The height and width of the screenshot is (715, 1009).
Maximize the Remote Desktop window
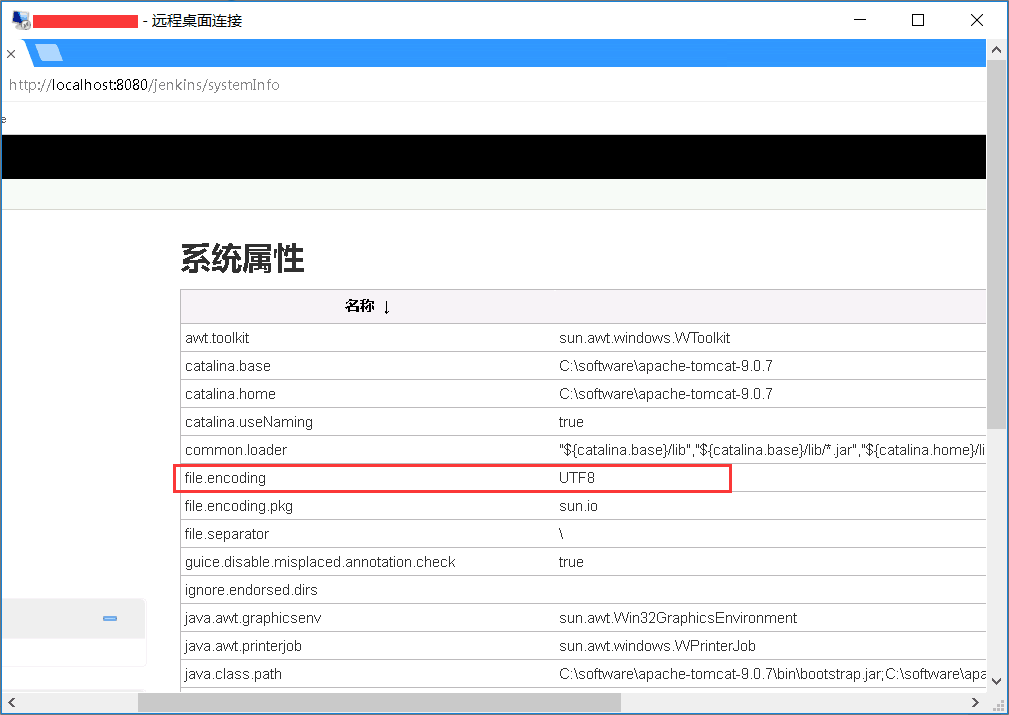coord(918,20)
